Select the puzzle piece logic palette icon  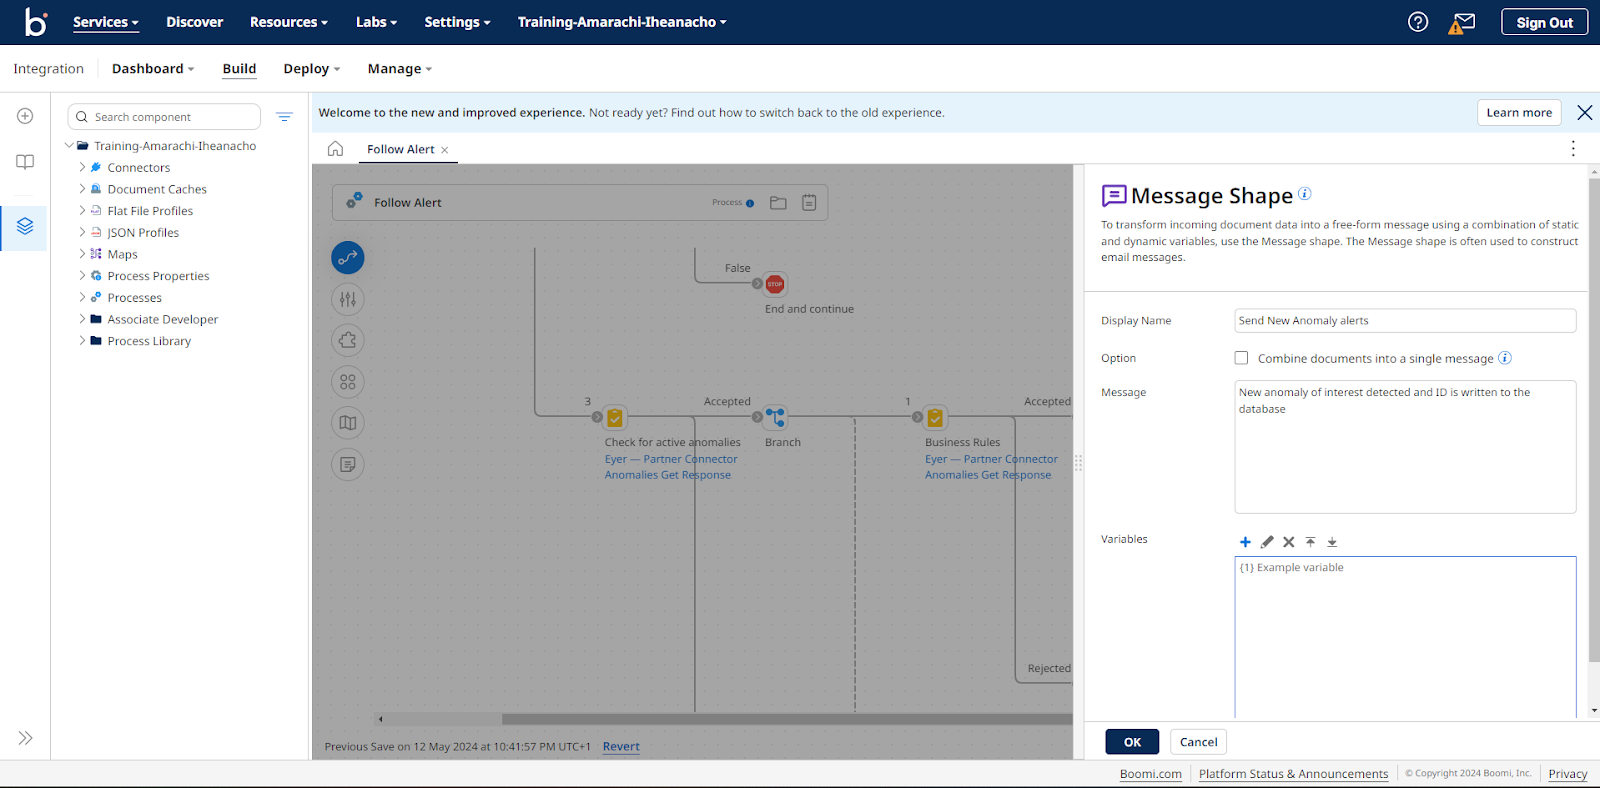coord(348,340)
